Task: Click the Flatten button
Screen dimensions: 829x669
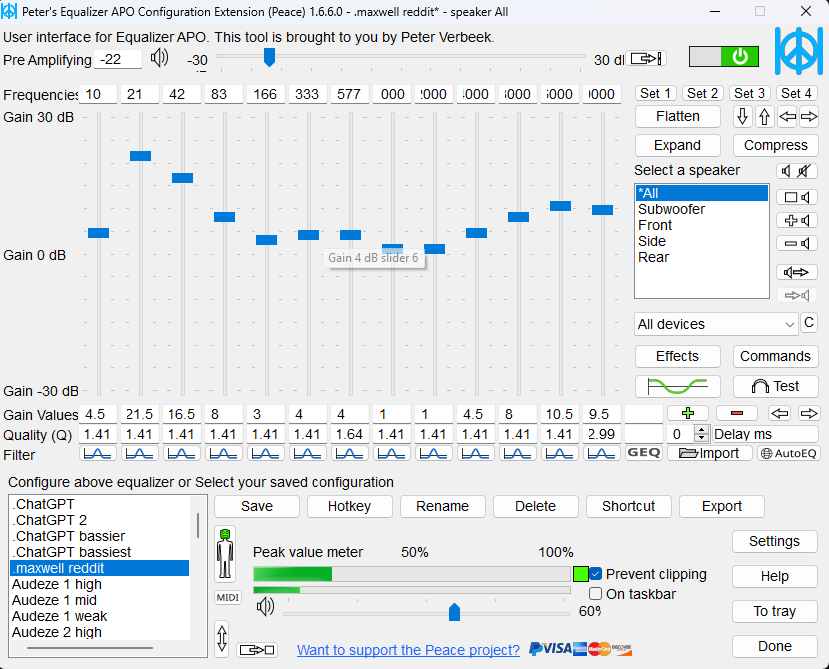Action: coord(677,116)
